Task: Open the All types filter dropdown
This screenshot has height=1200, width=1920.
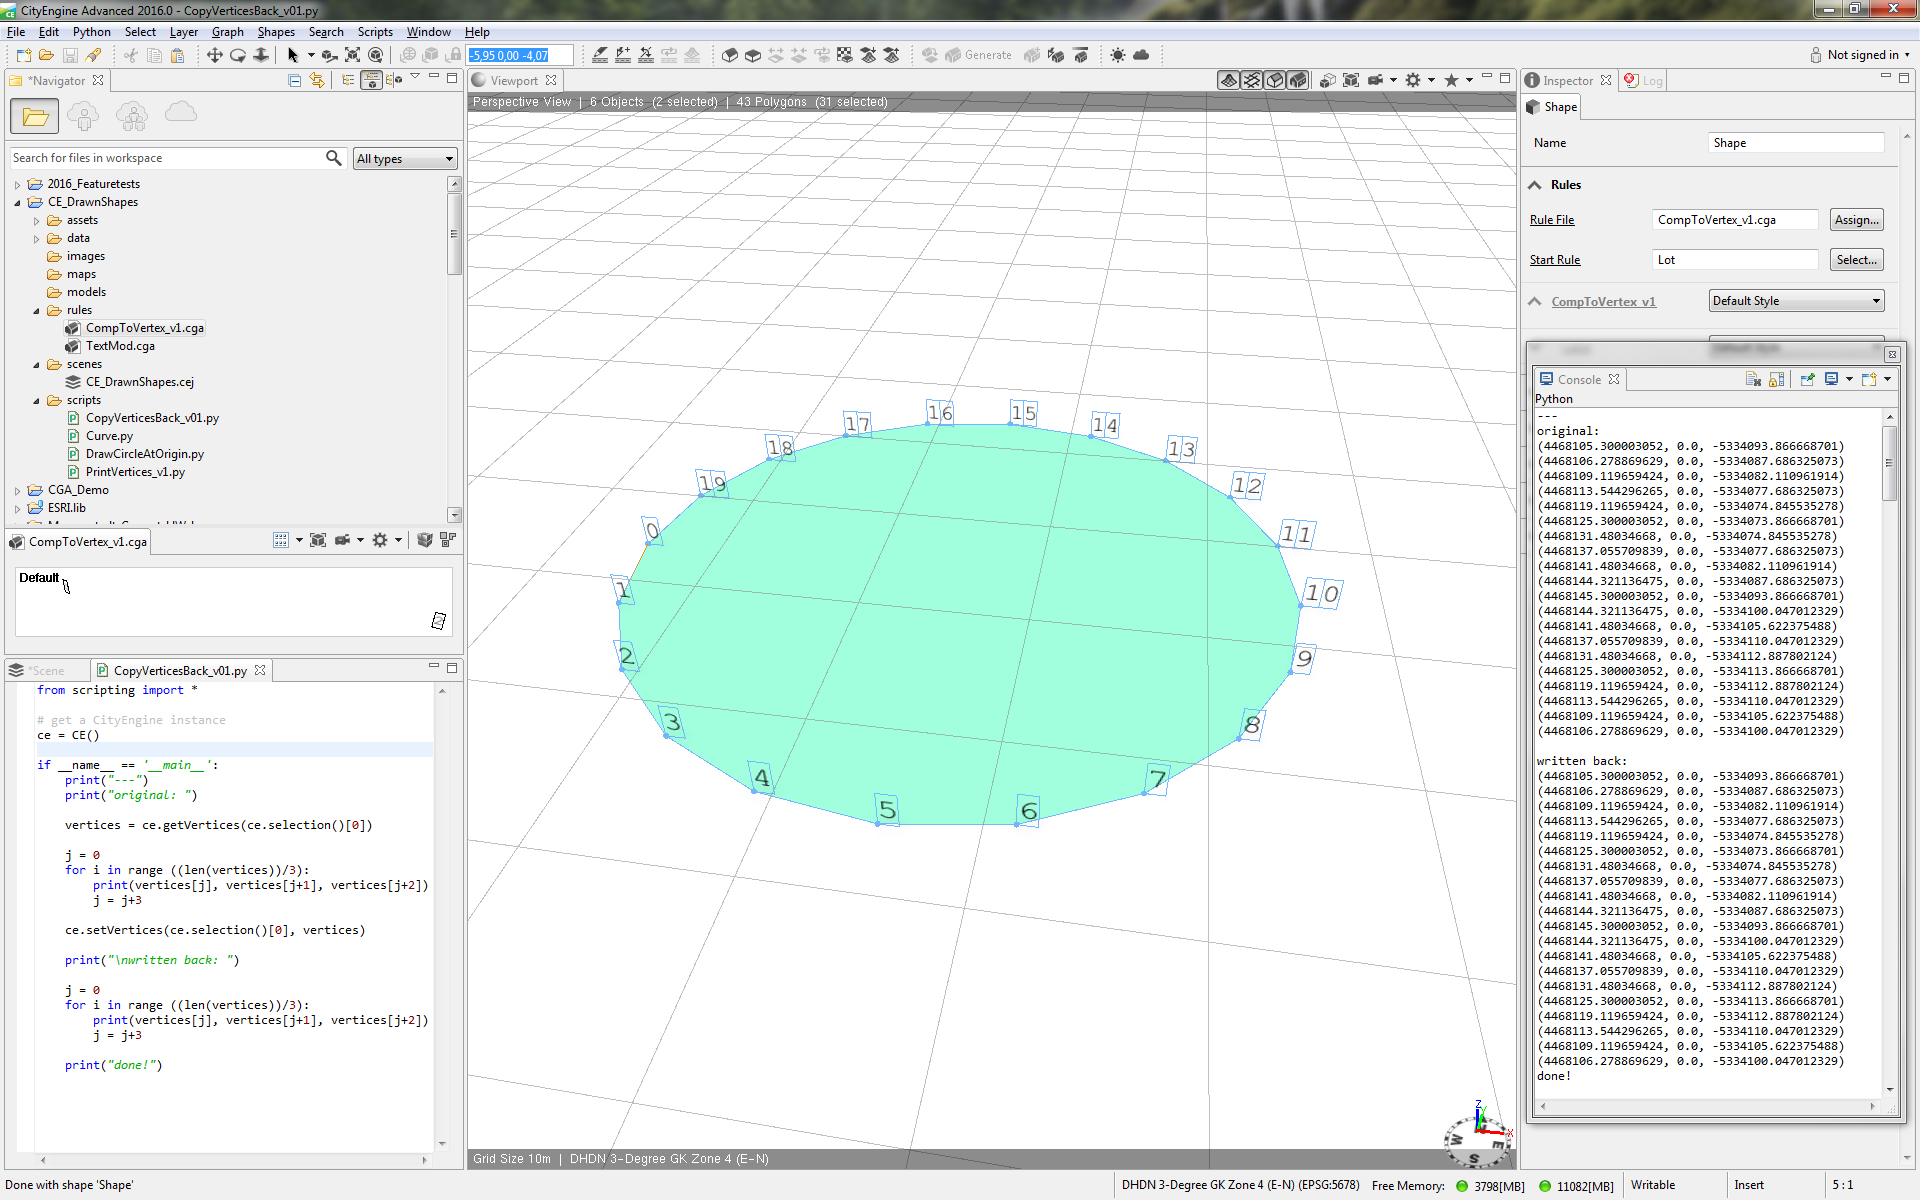Action: (x=405, y=158)
